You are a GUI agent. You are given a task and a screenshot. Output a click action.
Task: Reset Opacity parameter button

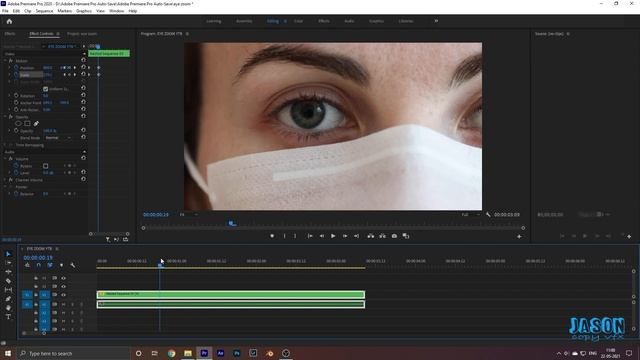click(x=83, y=130)
